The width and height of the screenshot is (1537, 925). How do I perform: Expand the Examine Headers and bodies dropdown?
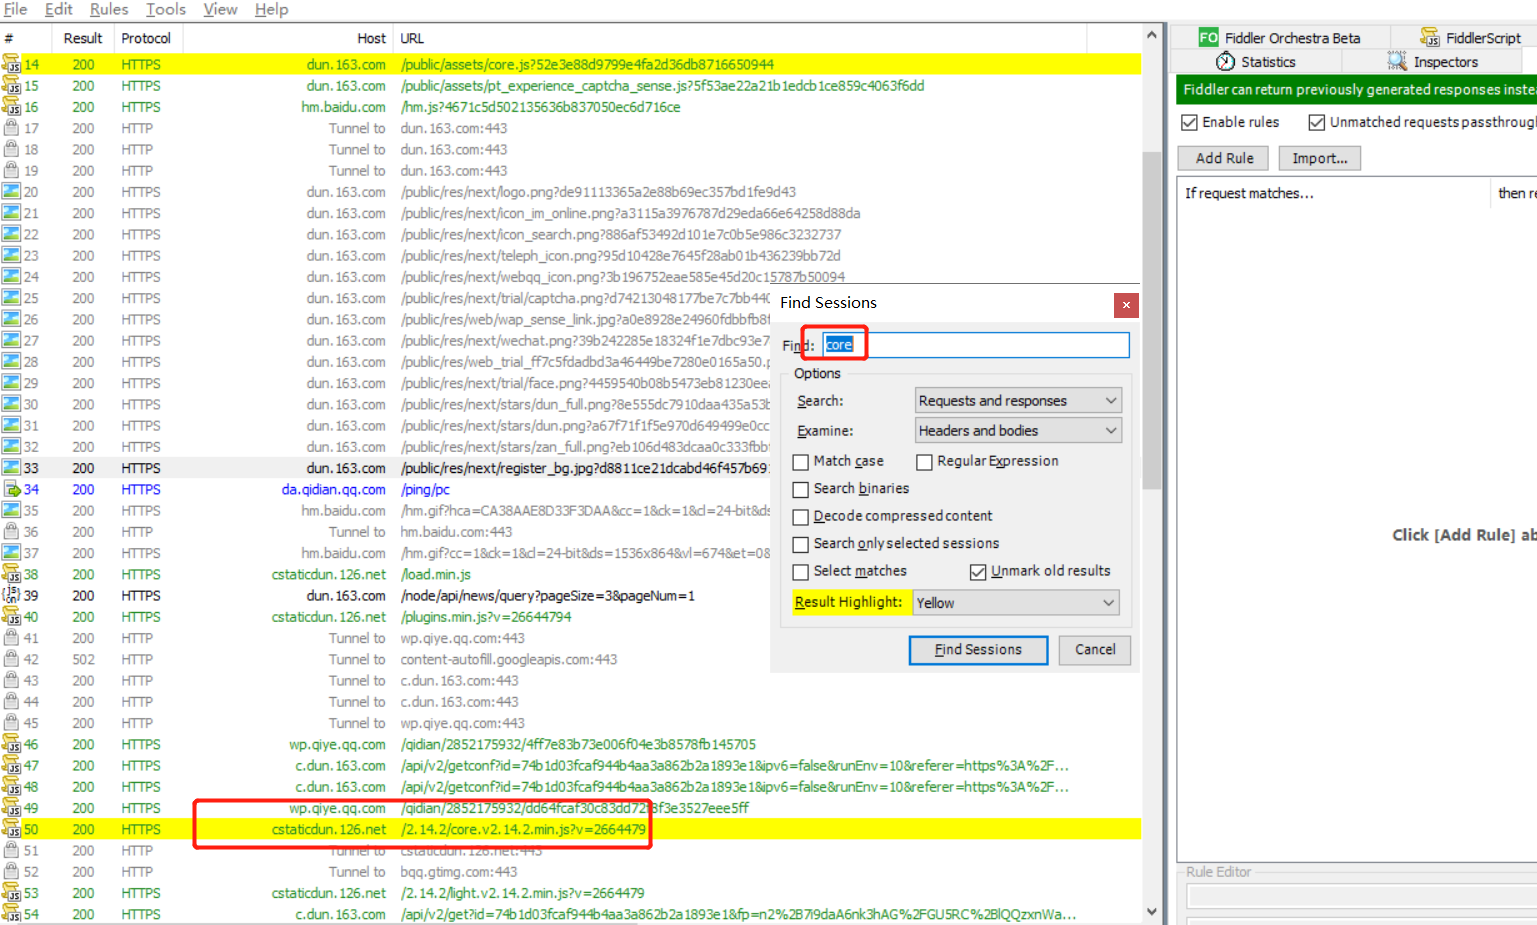[x=1018, y=431]
